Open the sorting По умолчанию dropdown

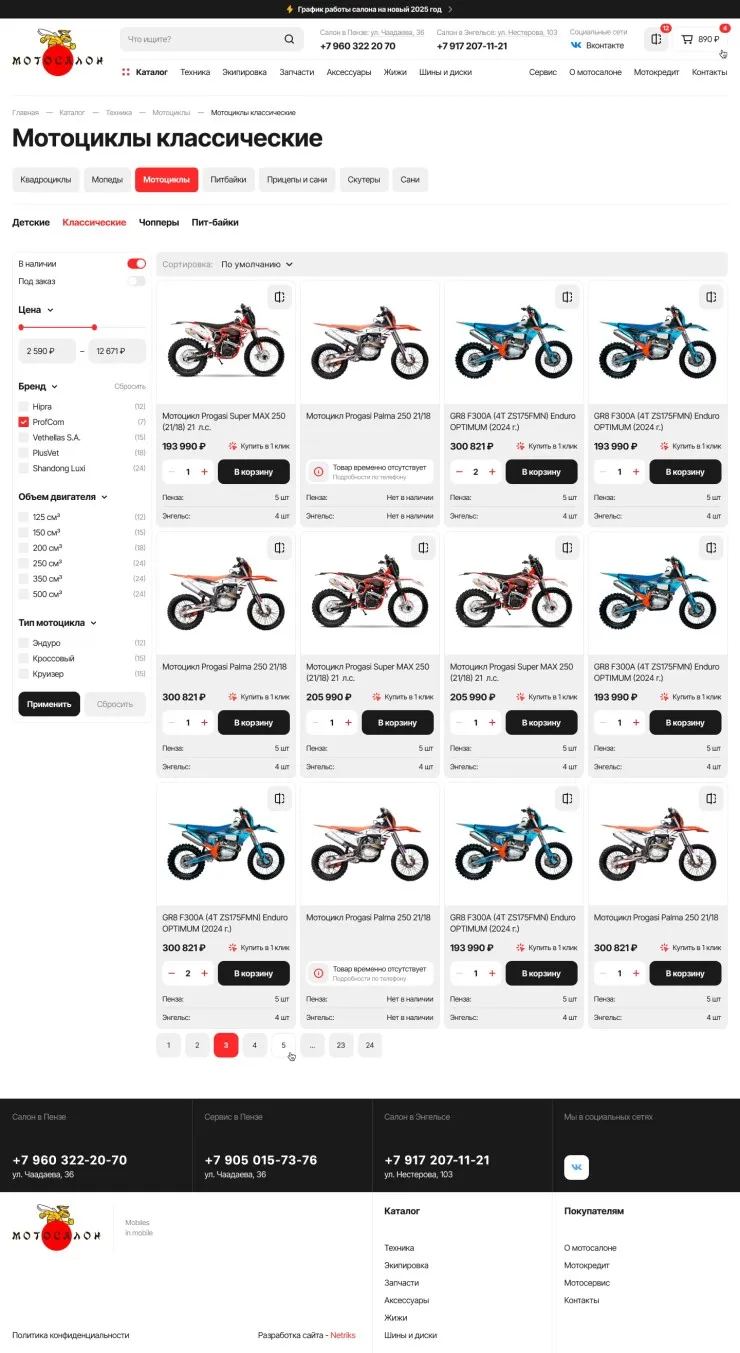[257, 264]
